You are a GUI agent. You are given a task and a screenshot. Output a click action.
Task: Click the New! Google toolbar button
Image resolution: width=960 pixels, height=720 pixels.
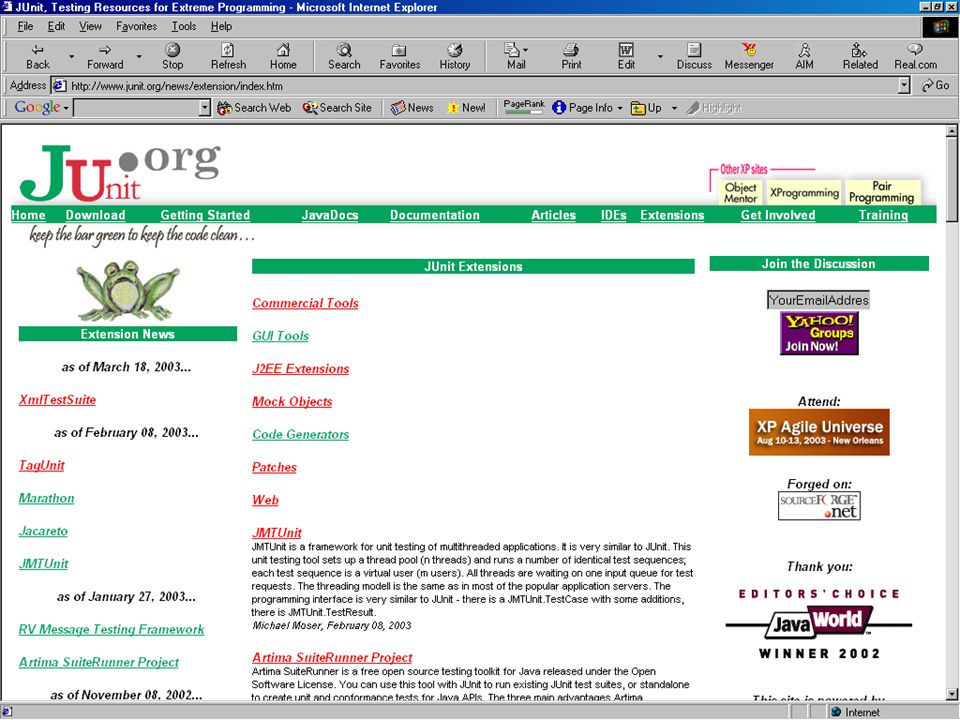467,108
